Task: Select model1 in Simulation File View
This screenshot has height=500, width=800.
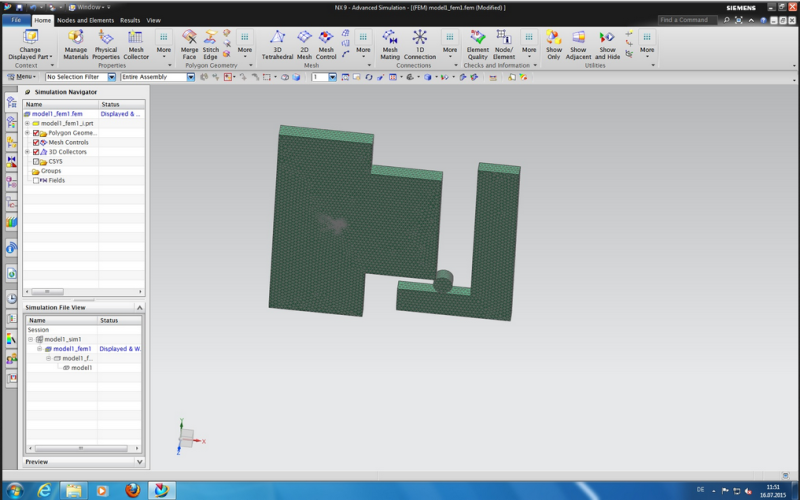Action: pyautogui.click(x=82, y=368)
